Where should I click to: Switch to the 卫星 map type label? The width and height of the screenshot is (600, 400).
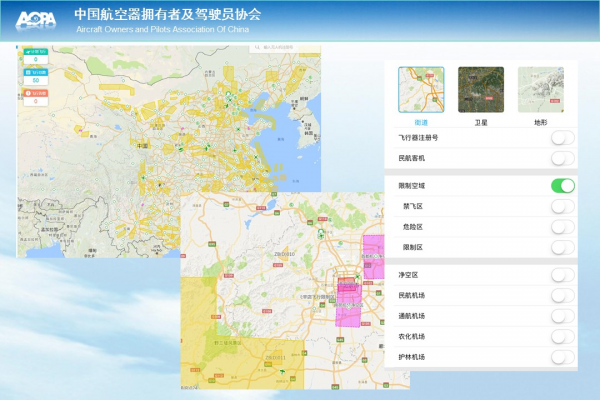(481, 122)
